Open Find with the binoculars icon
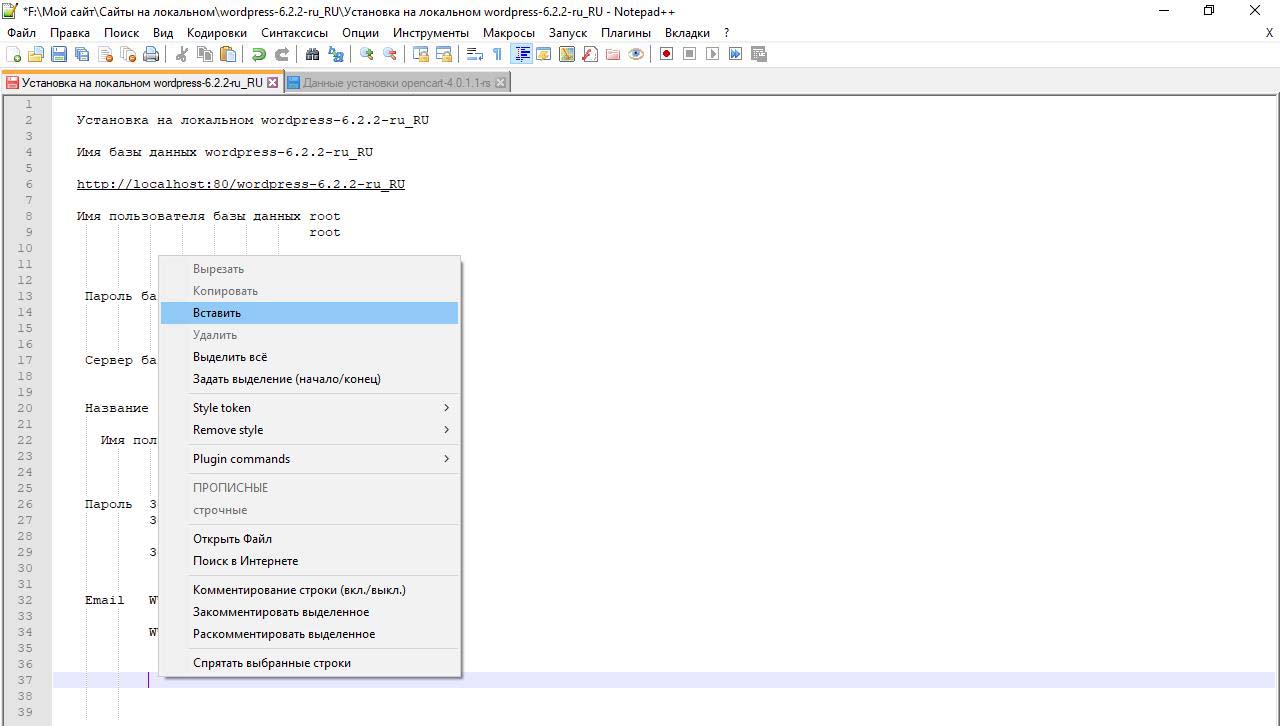Image resolution: width=1280 pixels, height=726 pixels. pos(313,54)
